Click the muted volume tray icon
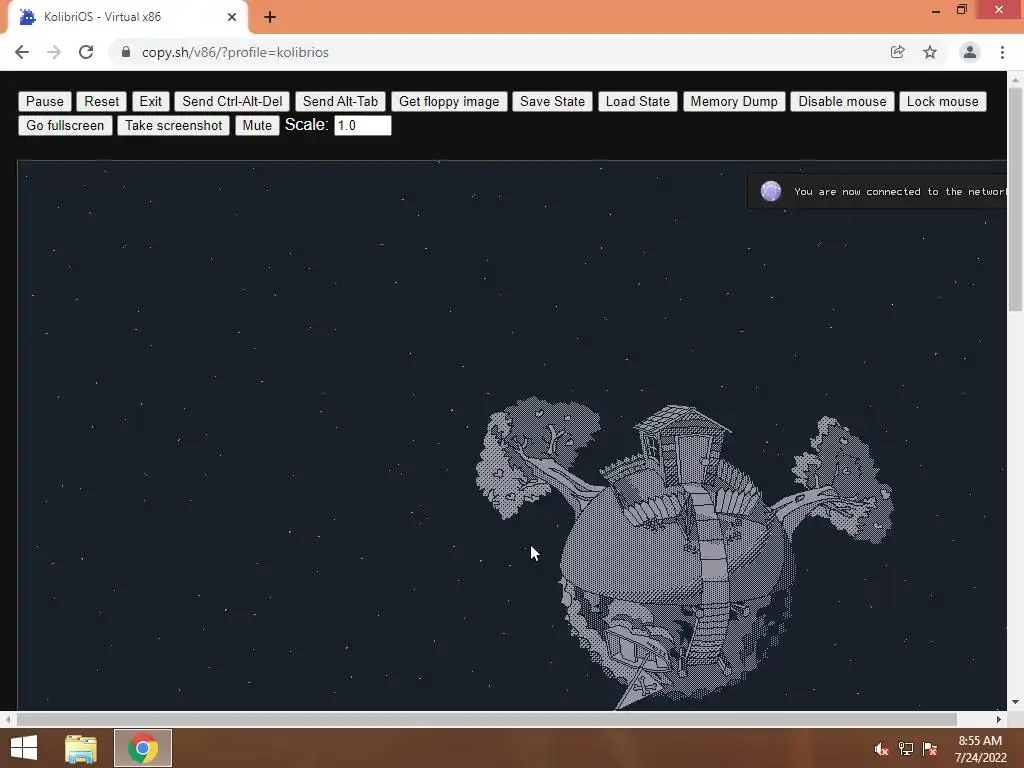Viewport: 1024px width, 768px height. coord(881,749)
